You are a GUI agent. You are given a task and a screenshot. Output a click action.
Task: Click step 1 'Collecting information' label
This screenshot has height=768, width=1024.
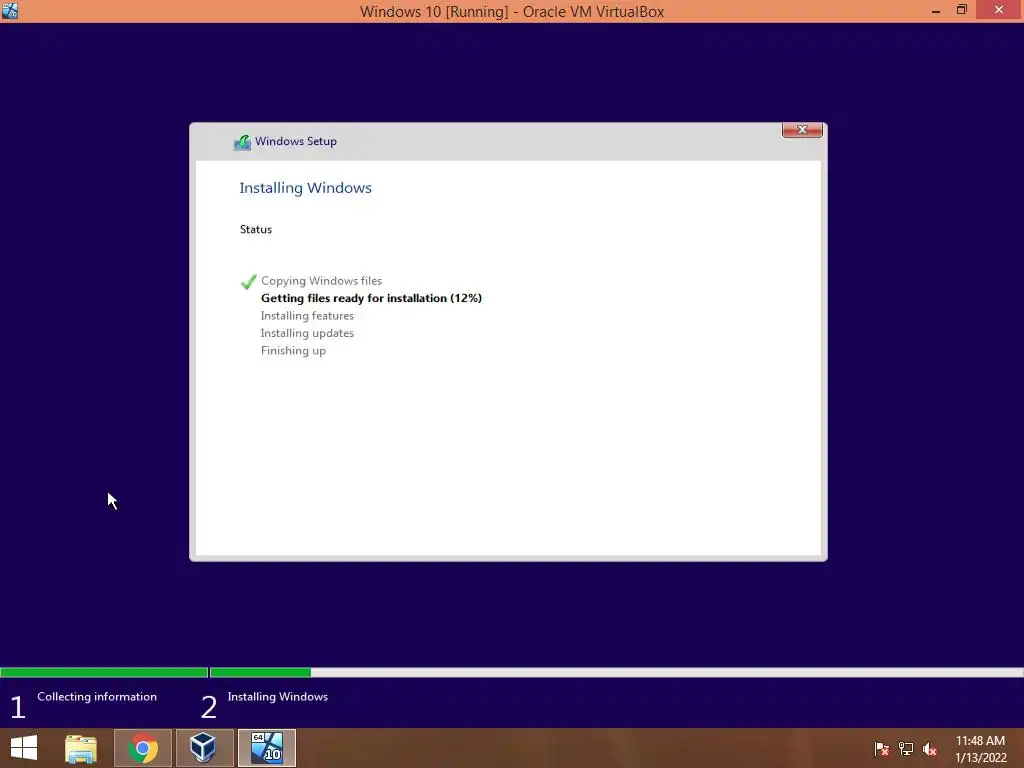tap(97, 697)
